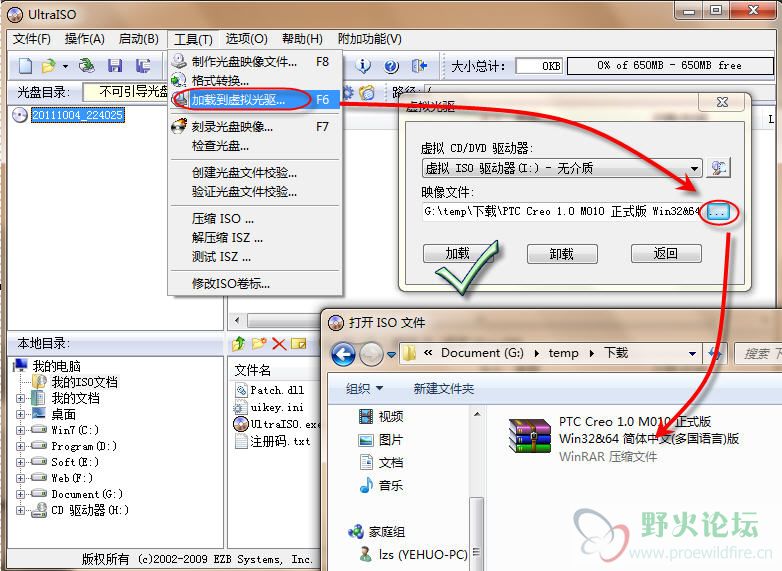Screen dimensions: 782x571
Task: Click the Exit door toolbar icon
Action: click(419, 65)
